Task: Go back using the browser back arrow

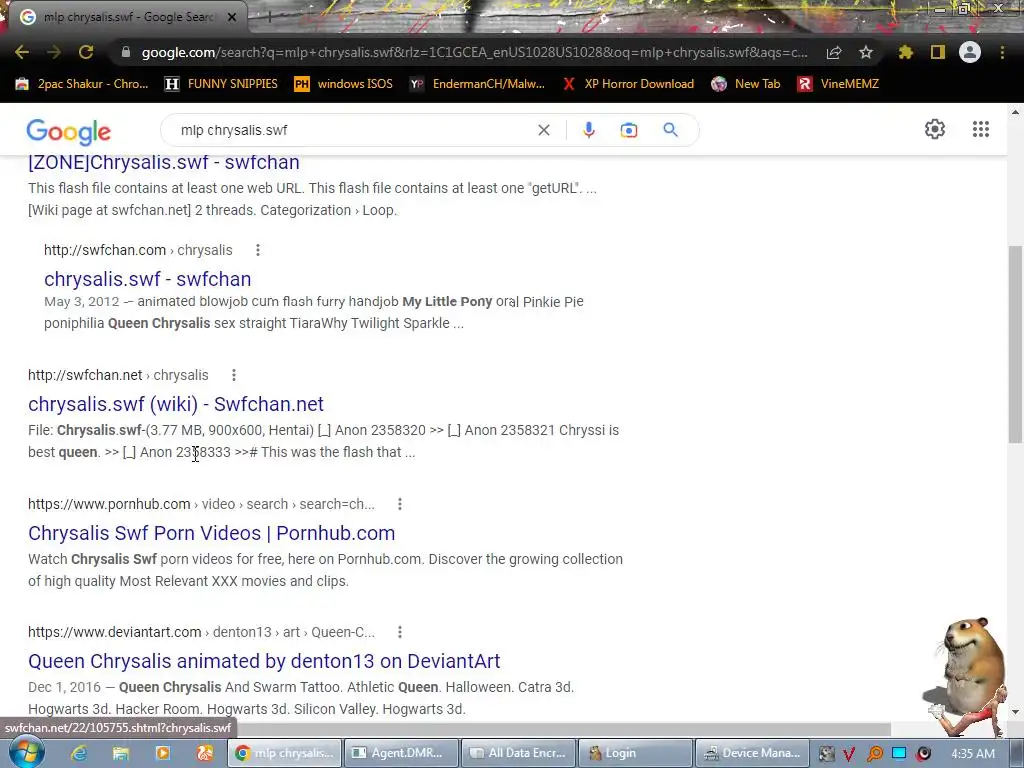Action: (x=22, y=52)
